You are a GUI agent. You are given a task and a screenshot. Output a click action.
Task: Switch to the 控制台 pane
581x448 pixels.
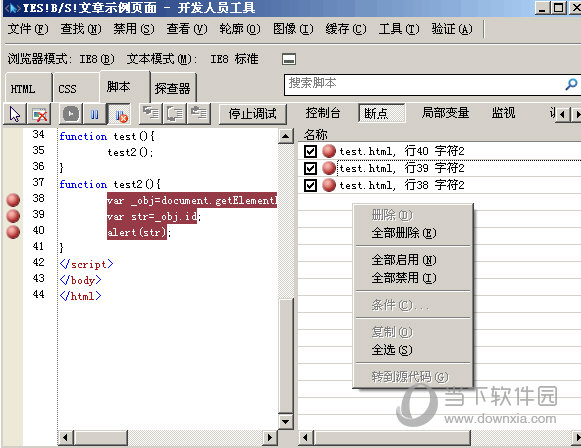(323, 113)
